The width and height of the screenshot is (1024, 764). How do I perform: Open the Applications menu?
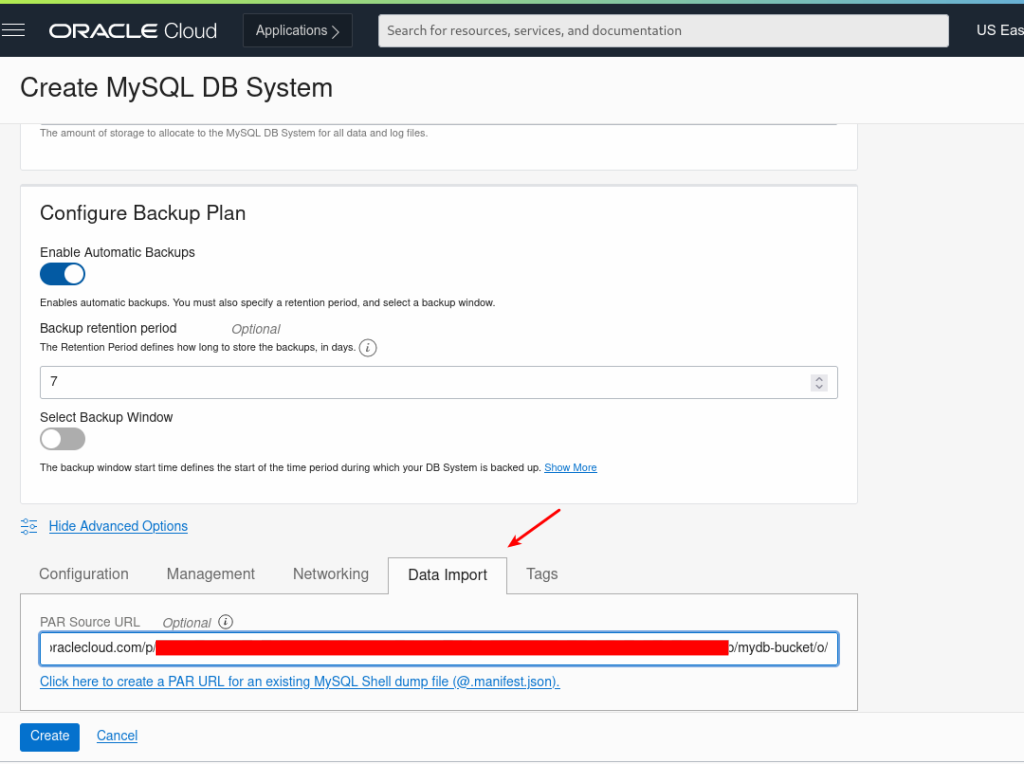point(297,30)
